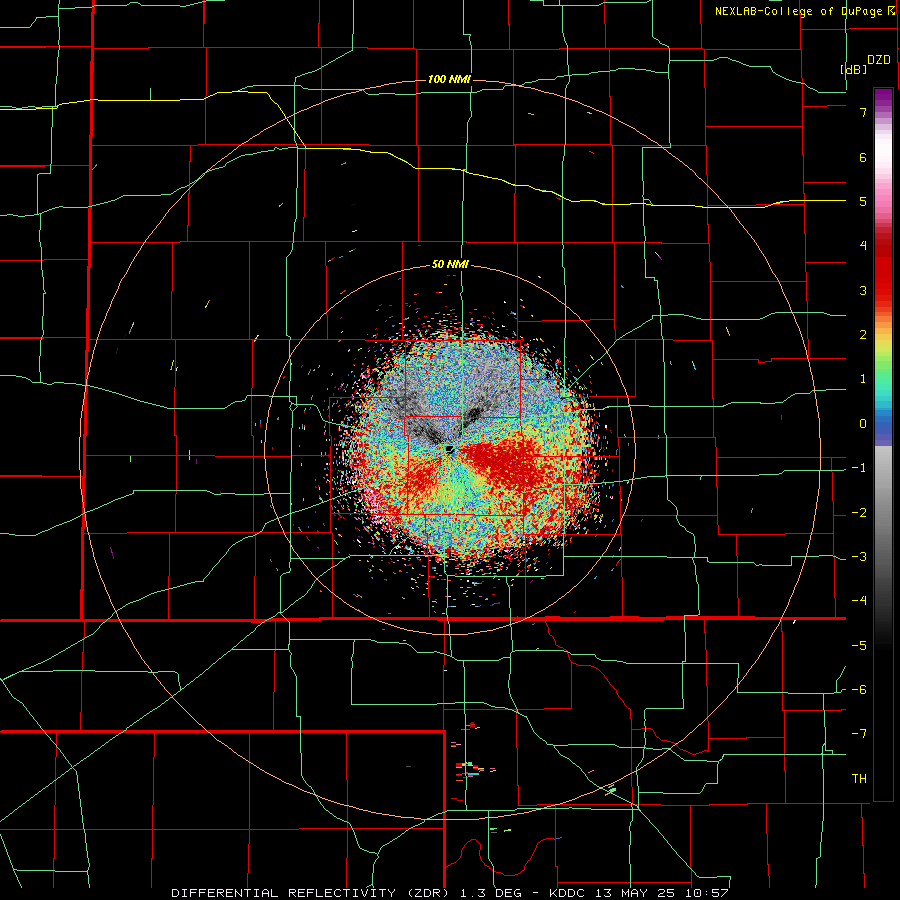Click the -3 value on color scale

[x=859, y=556]
